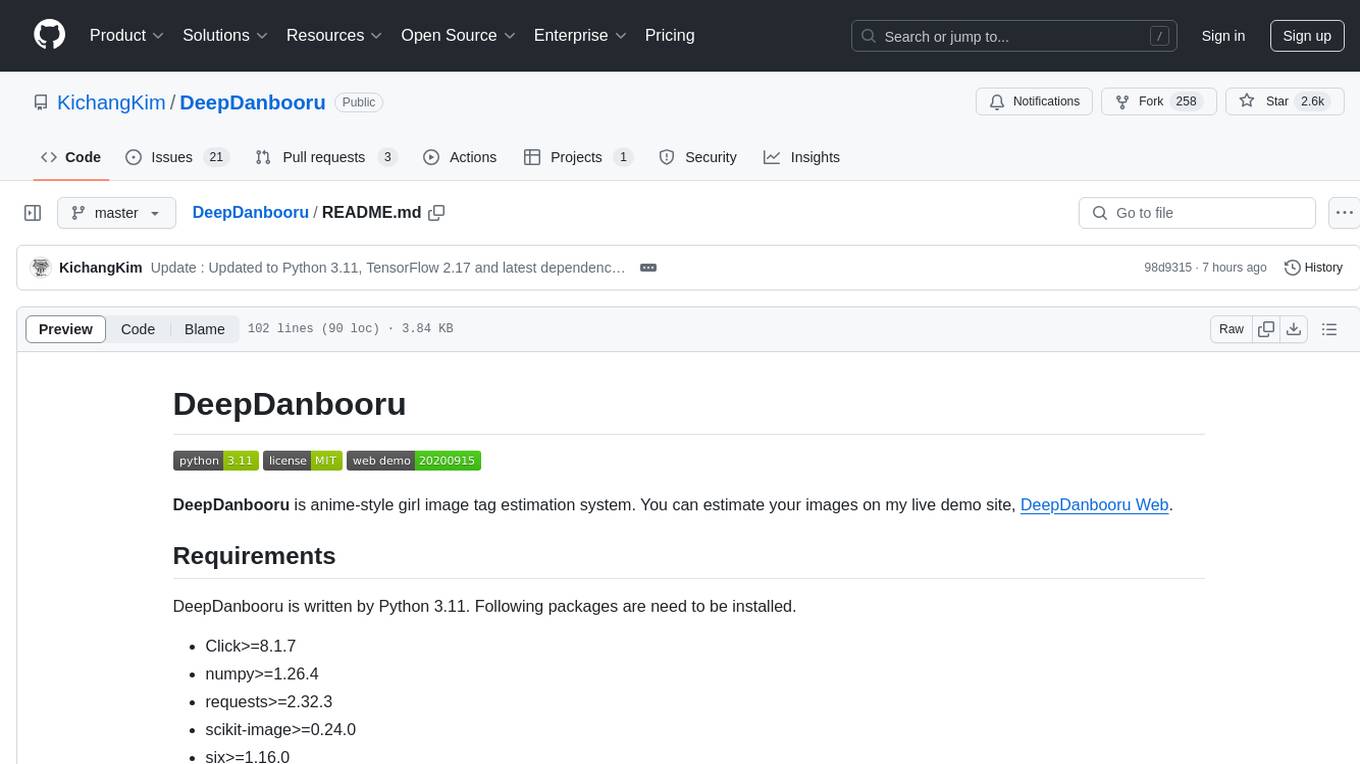The height and width of the screenshot is (764, 1360).
Task: Switch to the Issues tab
Action: [177, 157]
